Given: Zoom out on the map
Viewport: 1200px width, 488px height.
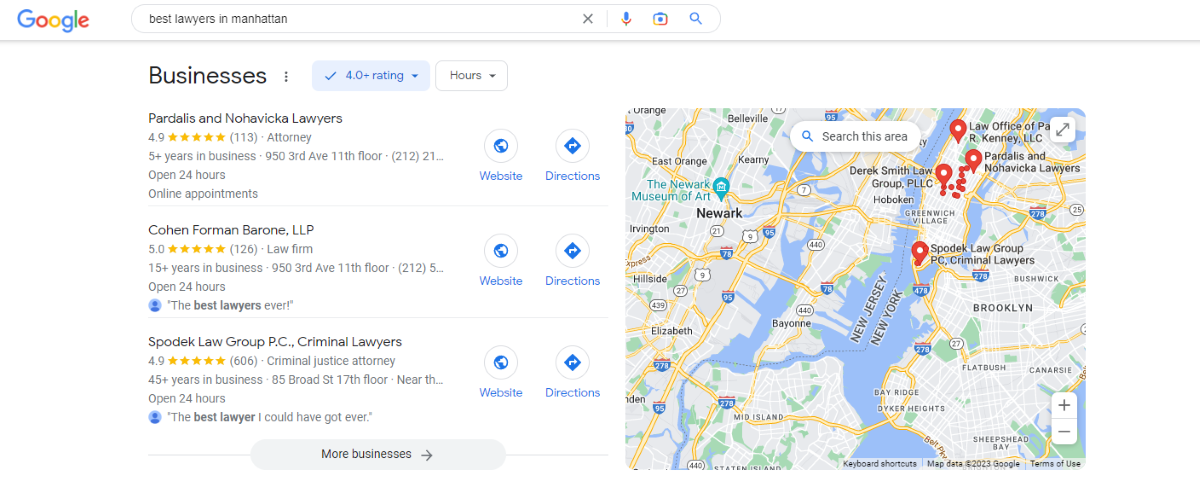Looking at the screenshot, I should pos(1064,432).
